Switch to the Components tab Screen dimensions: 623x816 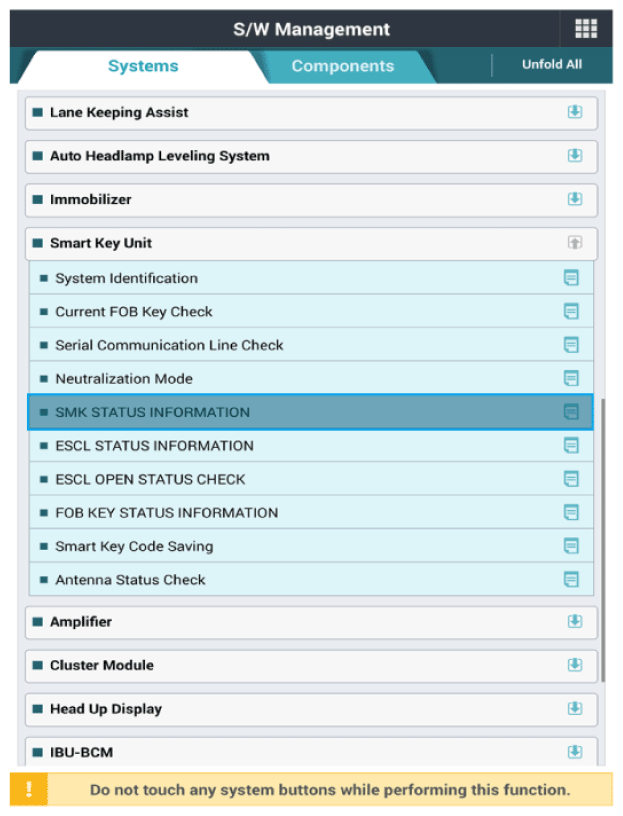click(x=342, y=67)
